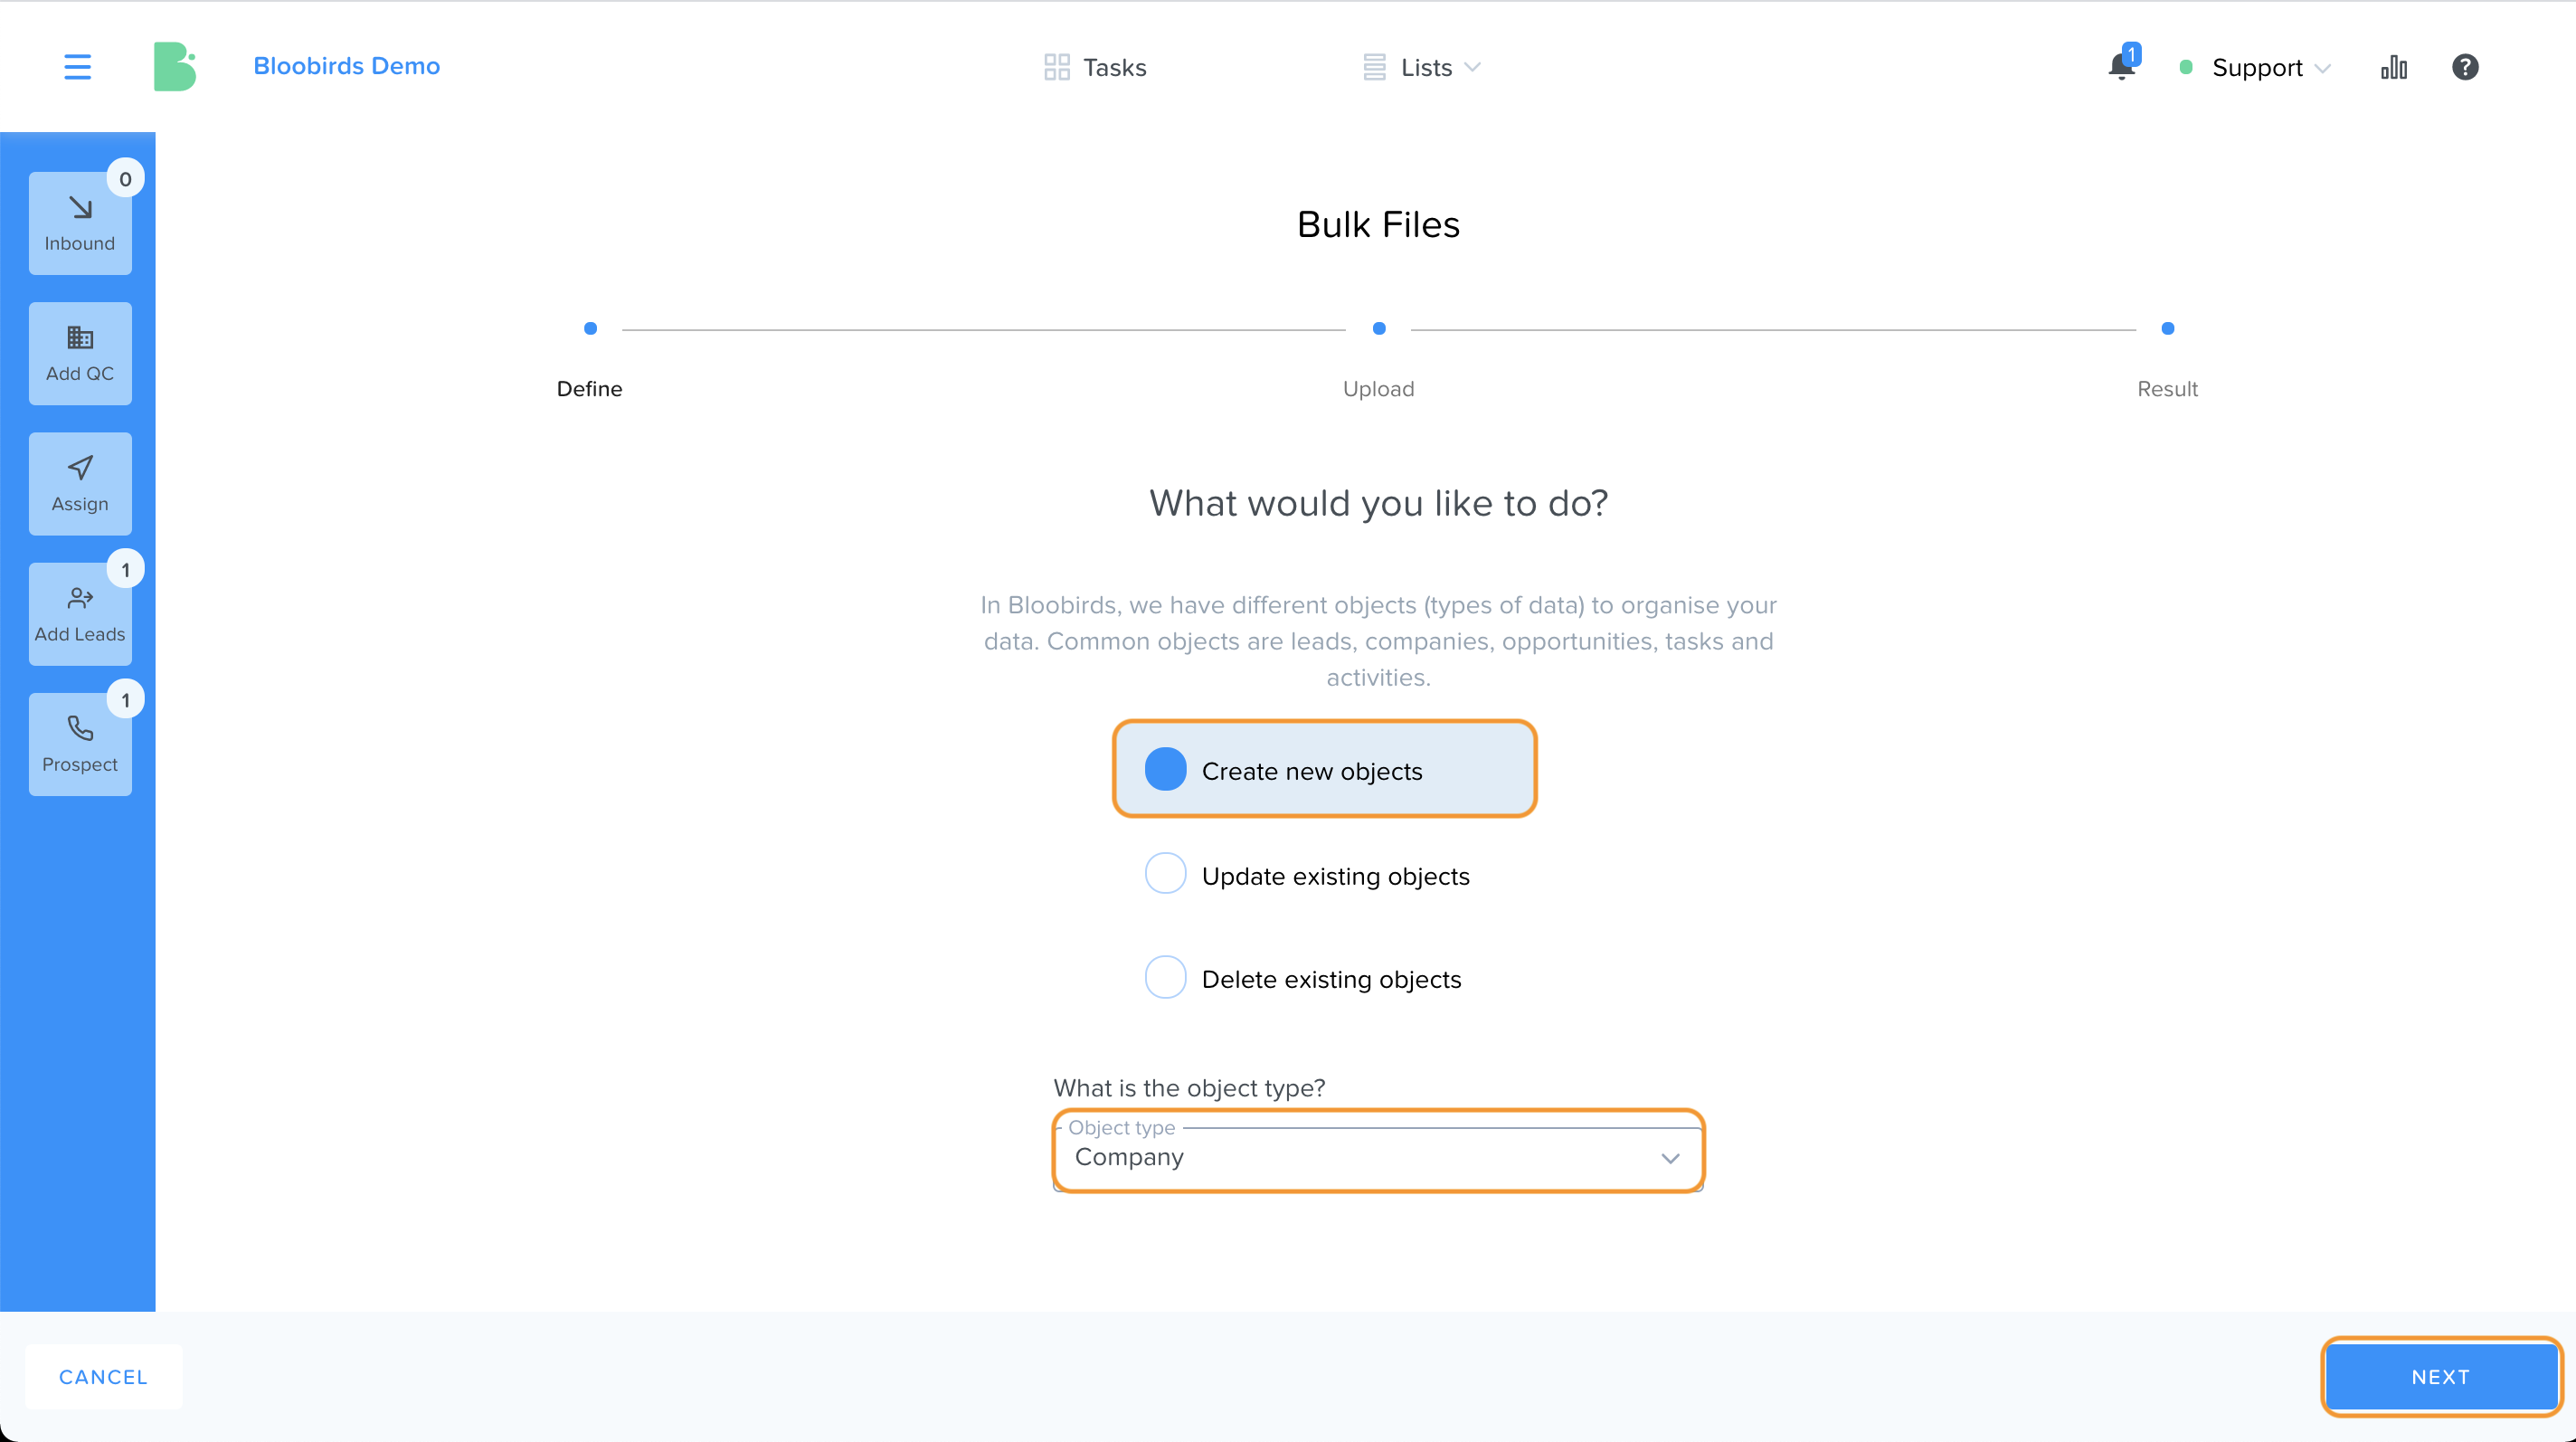Viewport: 2576px width, 1442px height.
Task: Open the help question mark
Action: (2465, 67)
